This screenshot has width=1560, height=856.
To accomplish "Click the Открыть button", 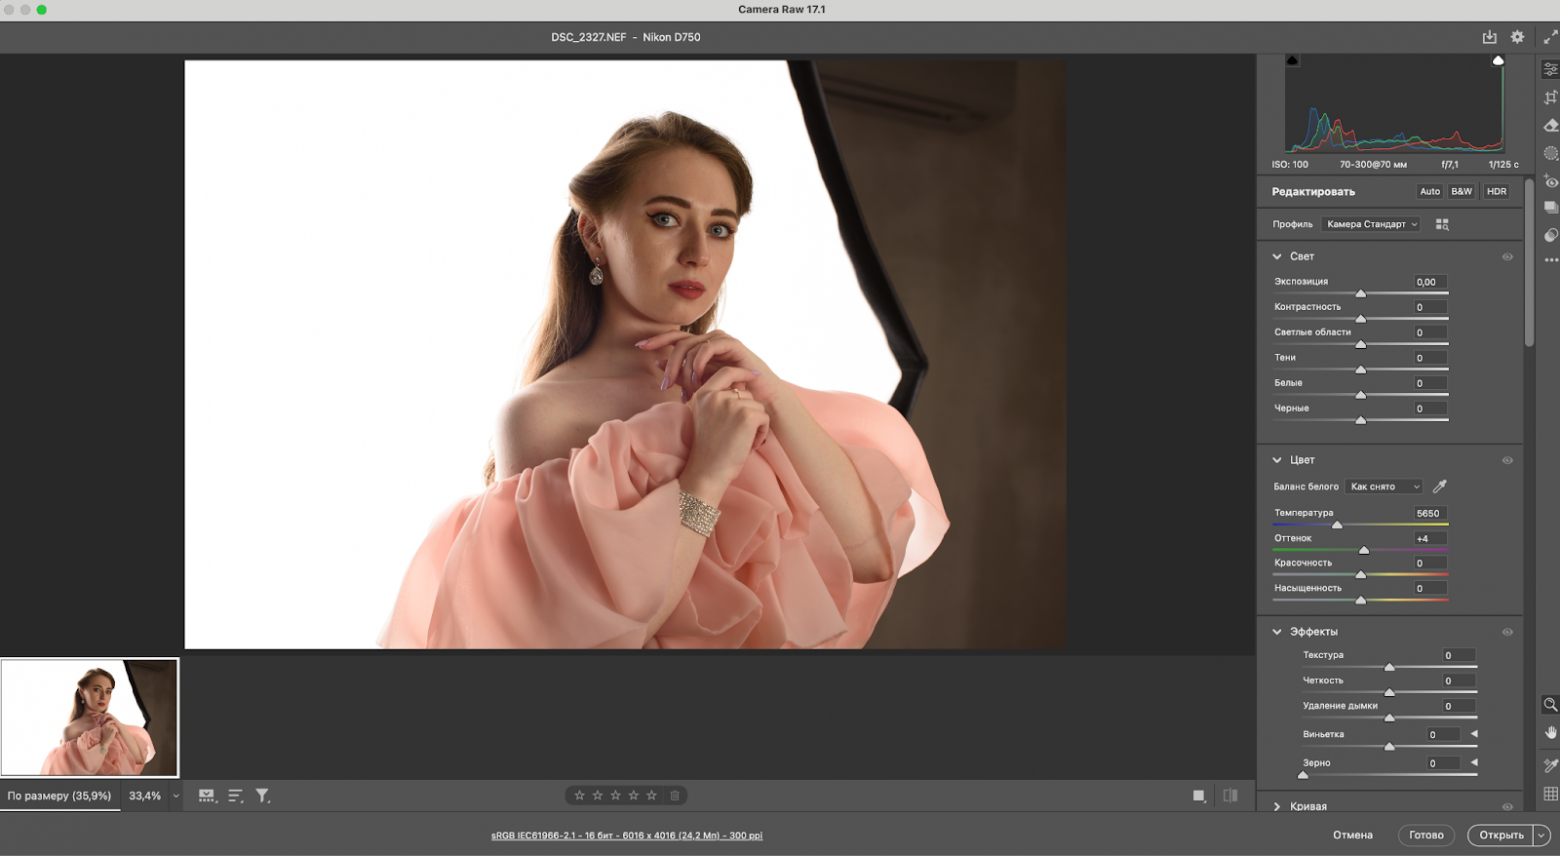I will (x=1501, y=835).
